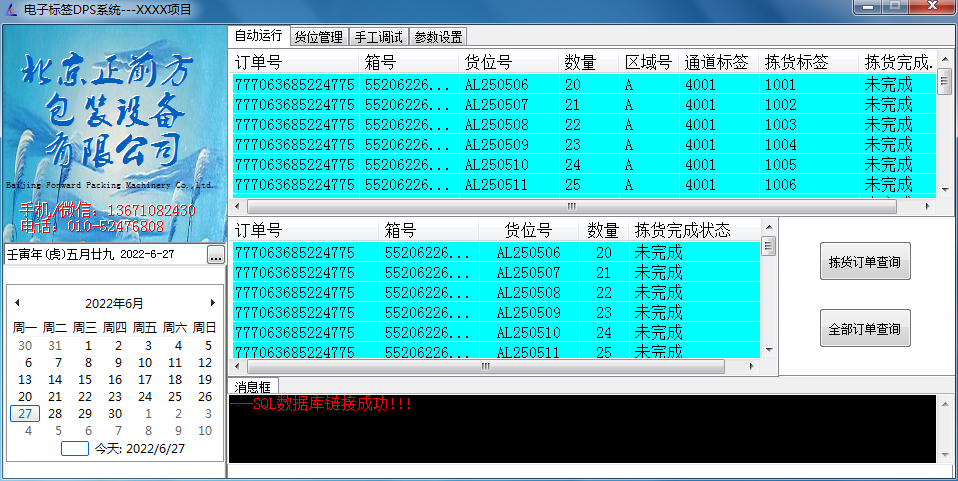Click the 2022年6月 calendar month title
The width and height of the screenshot is (958, 481).
(x=113, y=303)
